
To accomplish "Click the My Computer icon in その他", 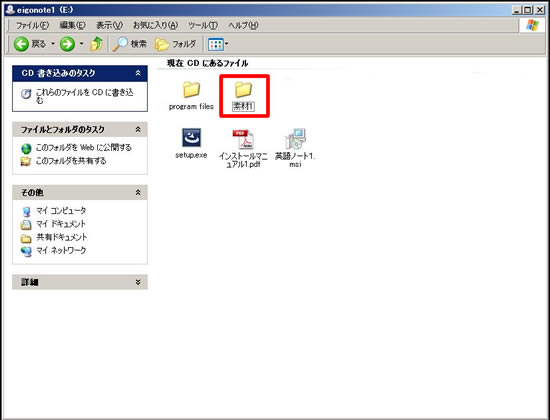I will pos(26,212).
